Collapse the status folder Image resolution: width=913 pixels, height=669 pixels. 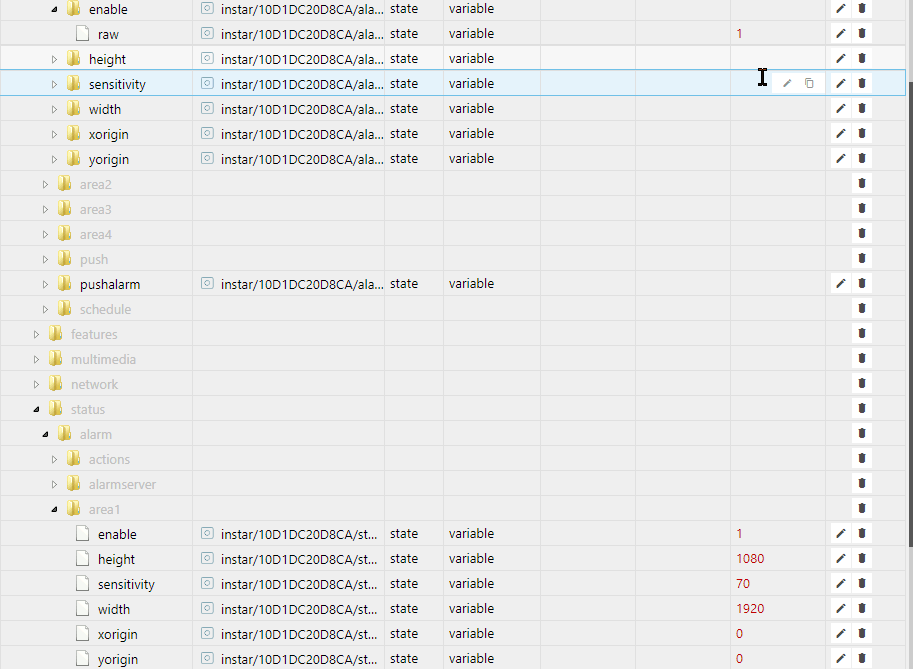pyautogui.click(x=37, y=409)
